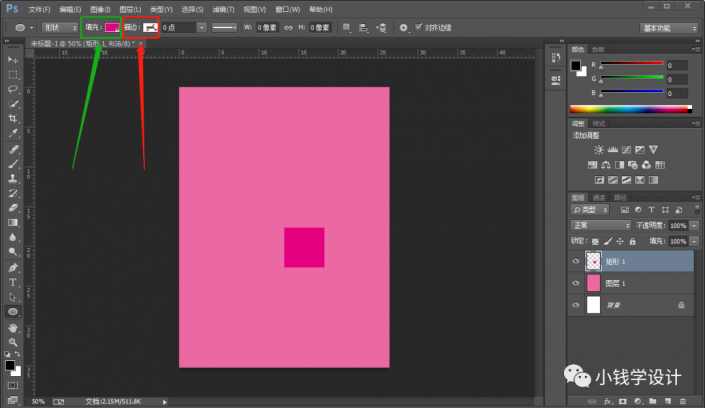Select the History Brush tool
This screenshot has width=705, height=408.
pyautogui.click(x=13, y=193)
